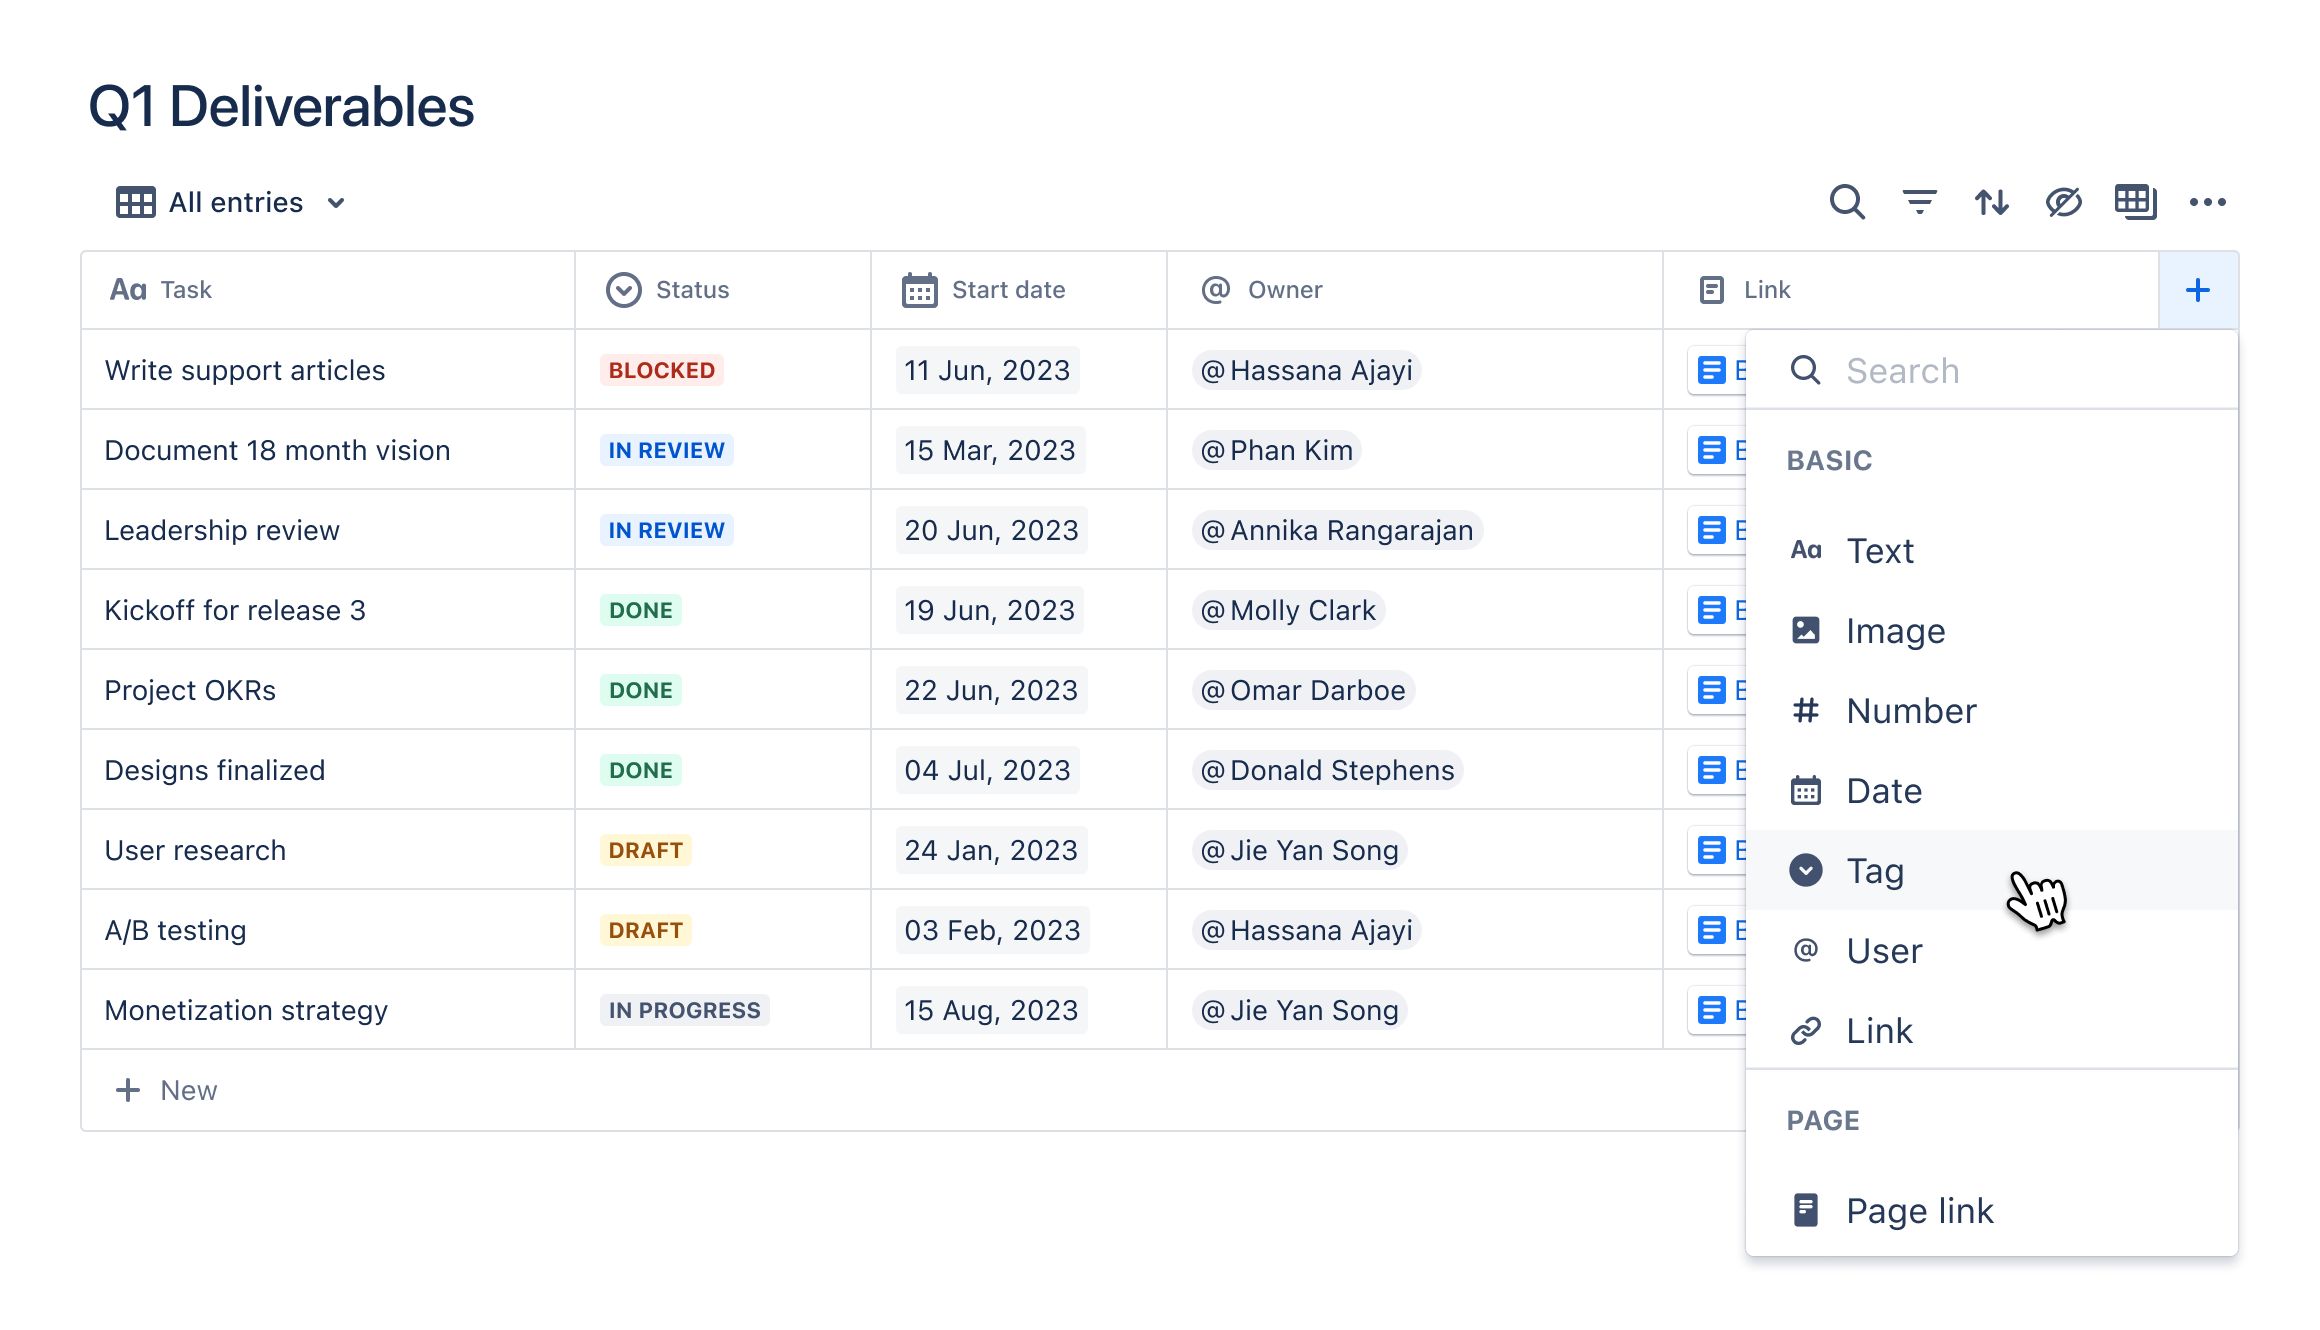
Task: Click the filter icon in toolbar
Action: pyautogui.click(x=1918, y=202)
